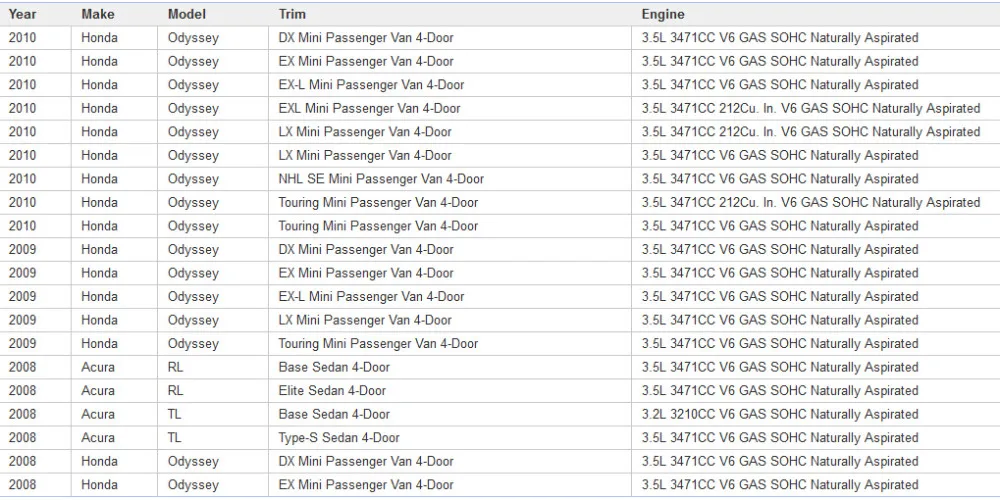Click Acura make in the Elite Sedan row
This screenshot has width=1000, height=500.
coord(98,391)
